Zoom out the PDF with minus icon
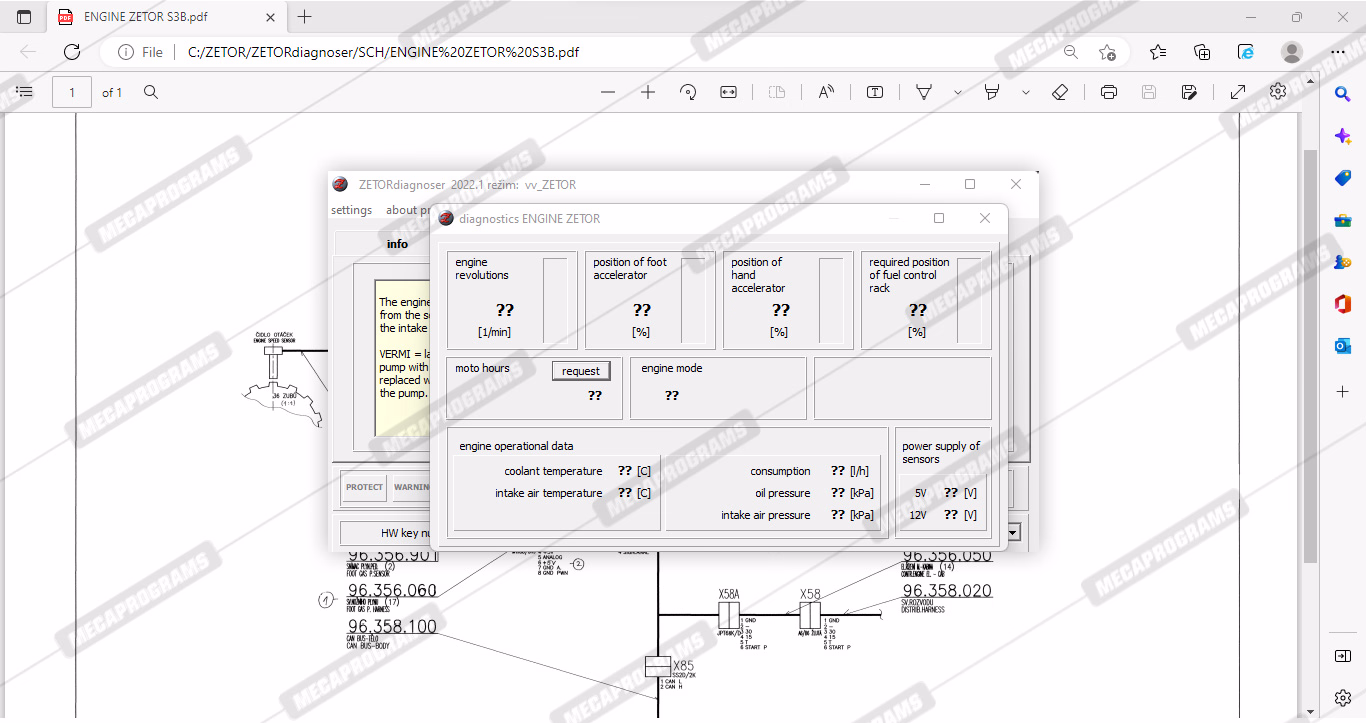1366x723 pixels. (x=608, y=92)
